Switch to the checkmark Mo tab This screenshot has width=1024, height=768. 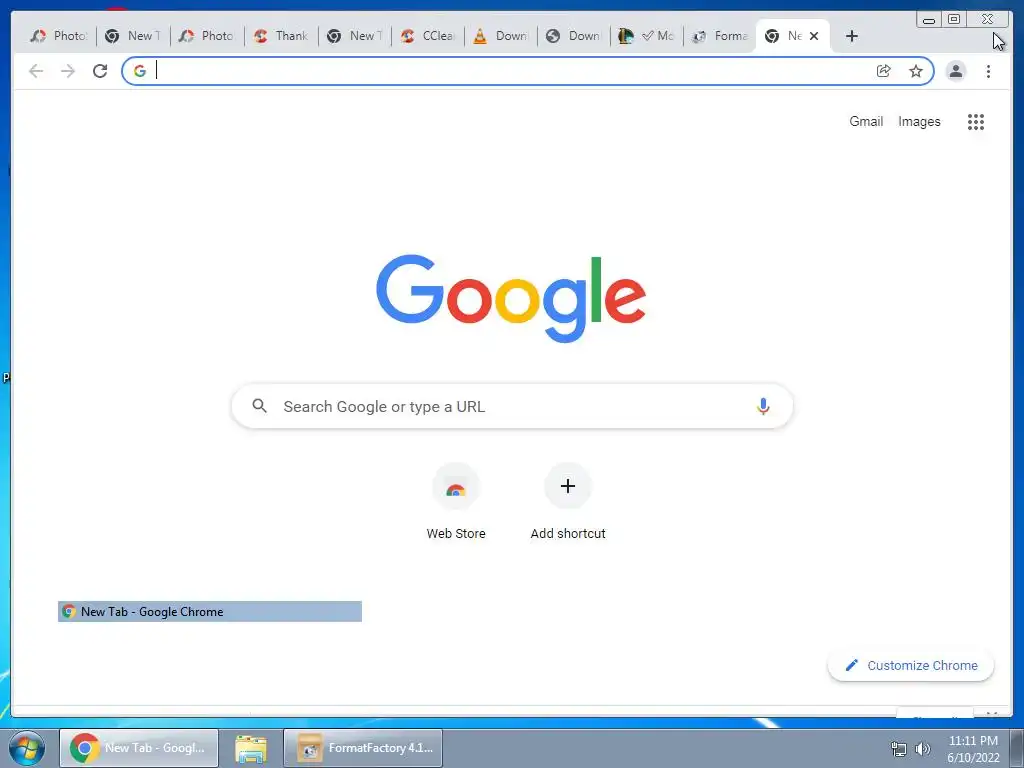pos(647,36)
